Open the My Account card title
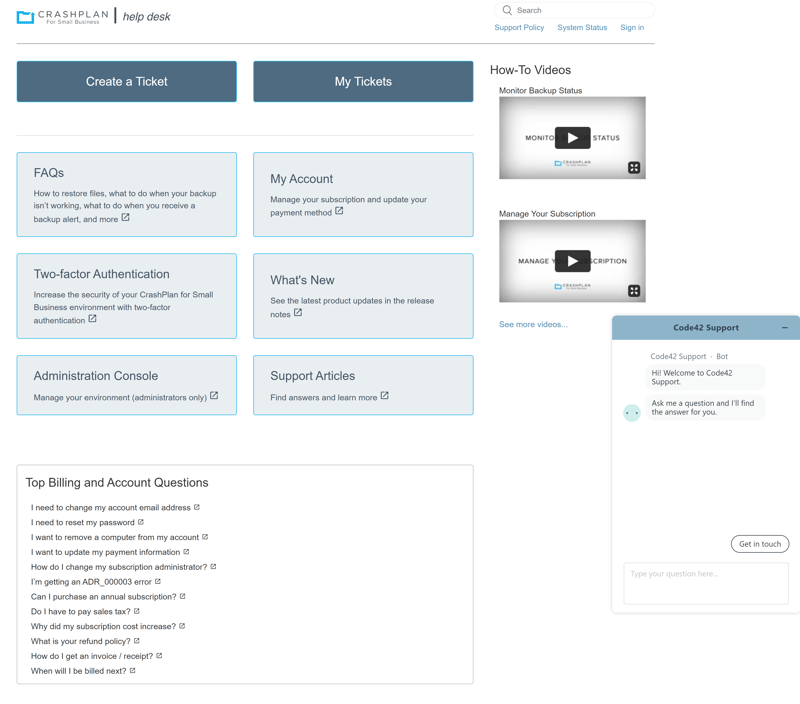This screenshot has height=704, width=800. pos(302,179)
